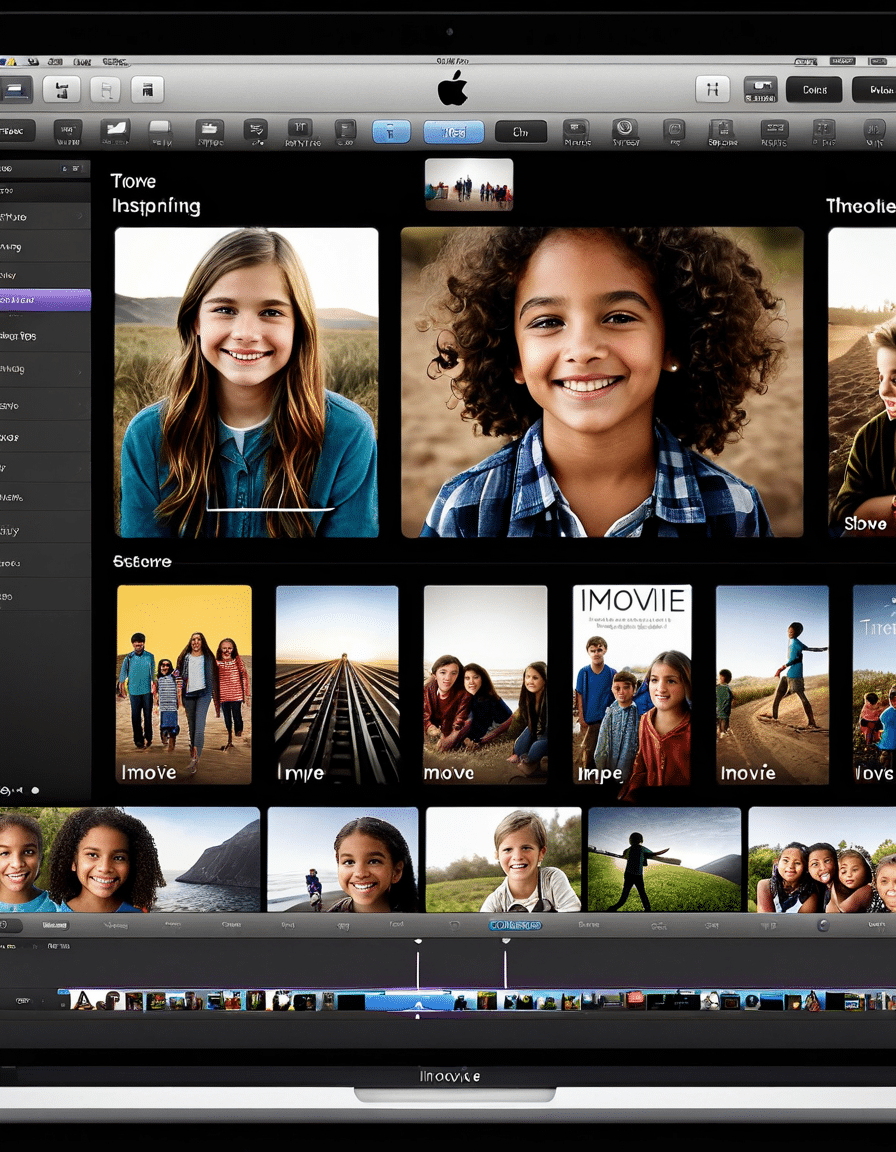
Task: Select the group of girls clip at filmstrip right
Action: click(x=822, y=860)
